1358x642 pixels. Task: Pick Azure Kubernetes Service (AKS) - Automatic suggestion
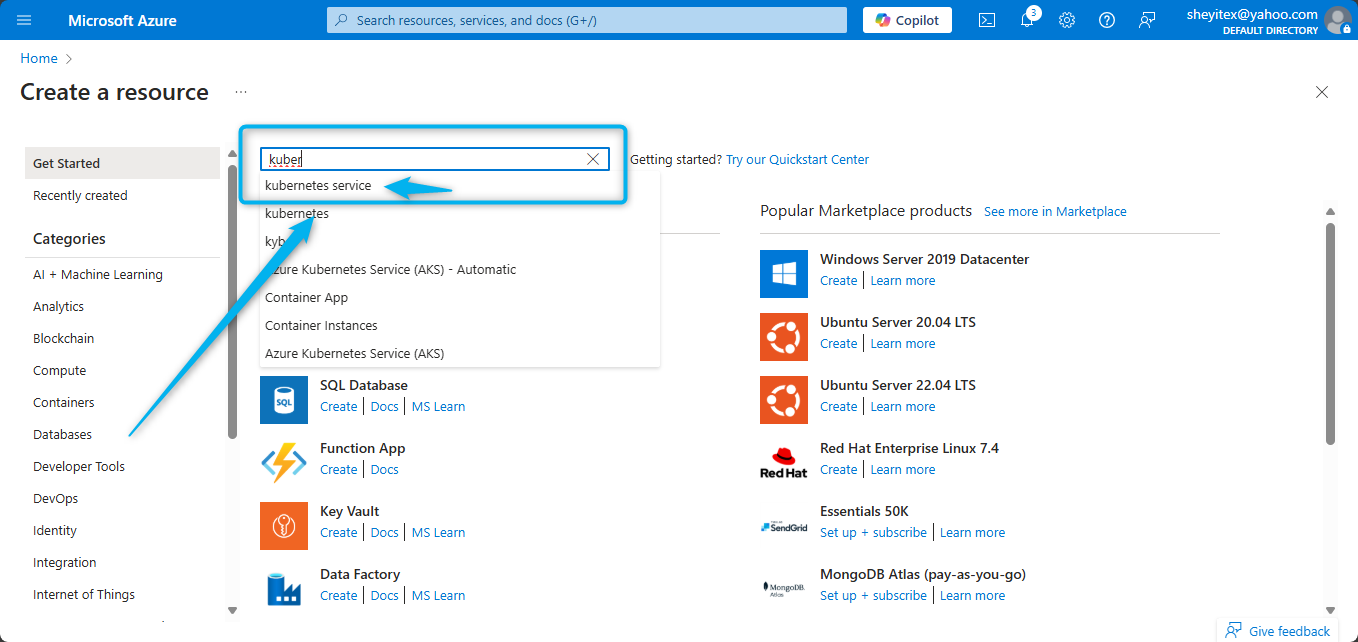coord(391,269)
